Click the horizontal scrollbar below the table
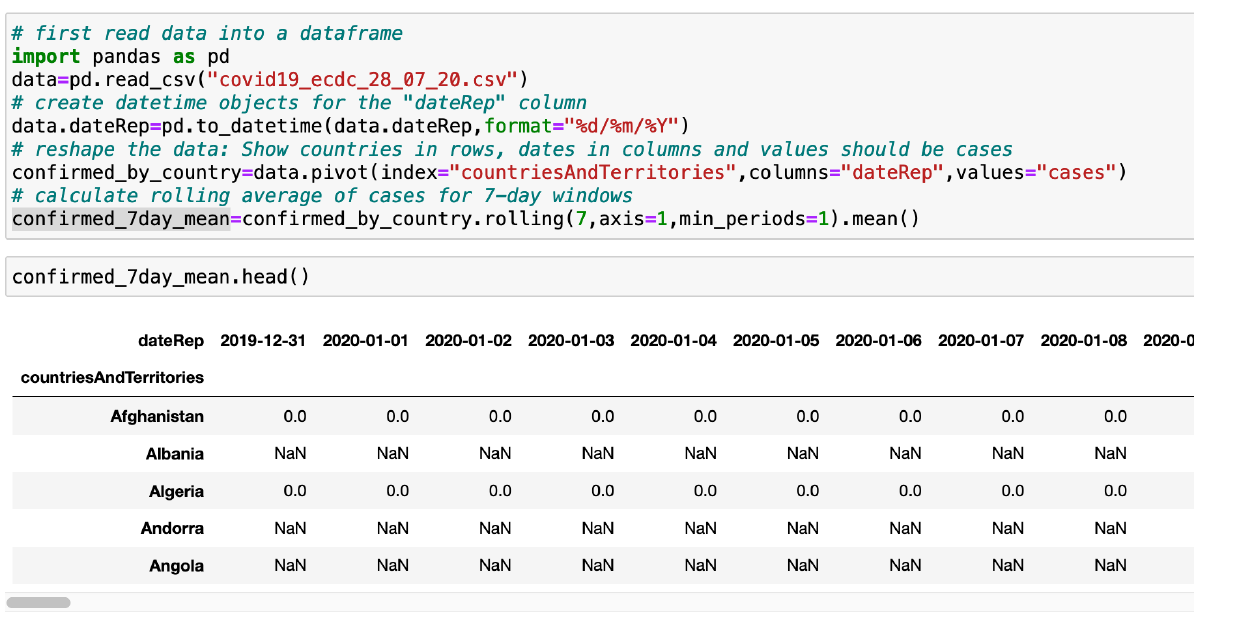This screenshot has height=620, width=1233. point(38,602)
